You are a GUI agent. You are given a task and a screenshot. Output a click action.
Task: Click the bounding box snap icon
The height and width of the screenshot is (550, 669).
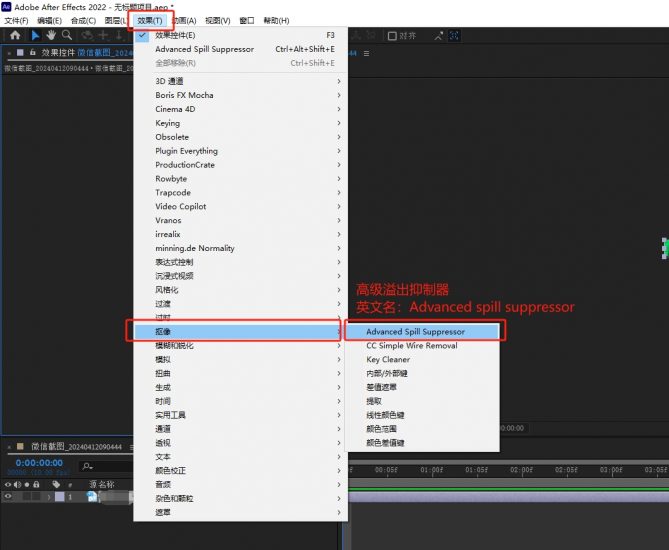(x=454, y=36)
